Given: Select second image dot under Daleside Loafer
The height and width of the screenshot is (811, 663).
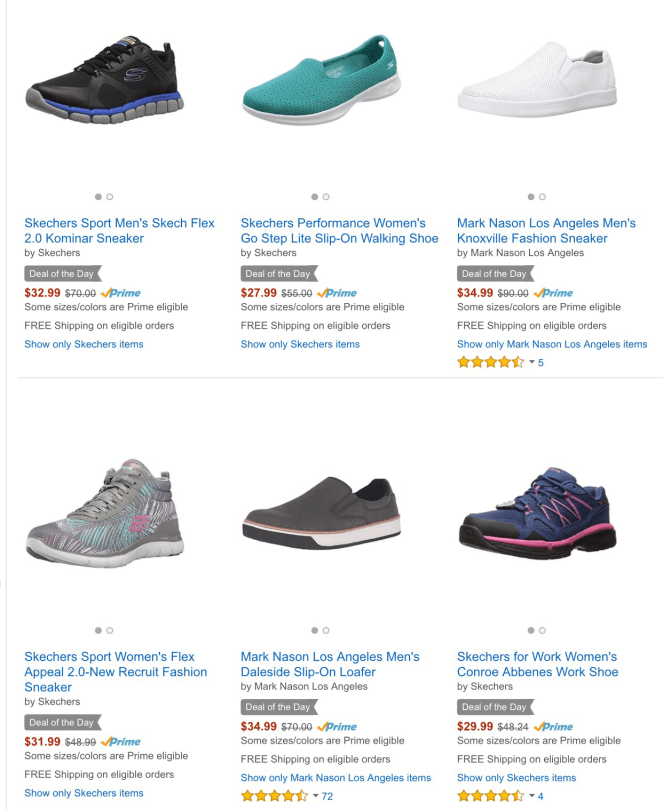Looking at the screenshot, I should [x=326, y=630].
